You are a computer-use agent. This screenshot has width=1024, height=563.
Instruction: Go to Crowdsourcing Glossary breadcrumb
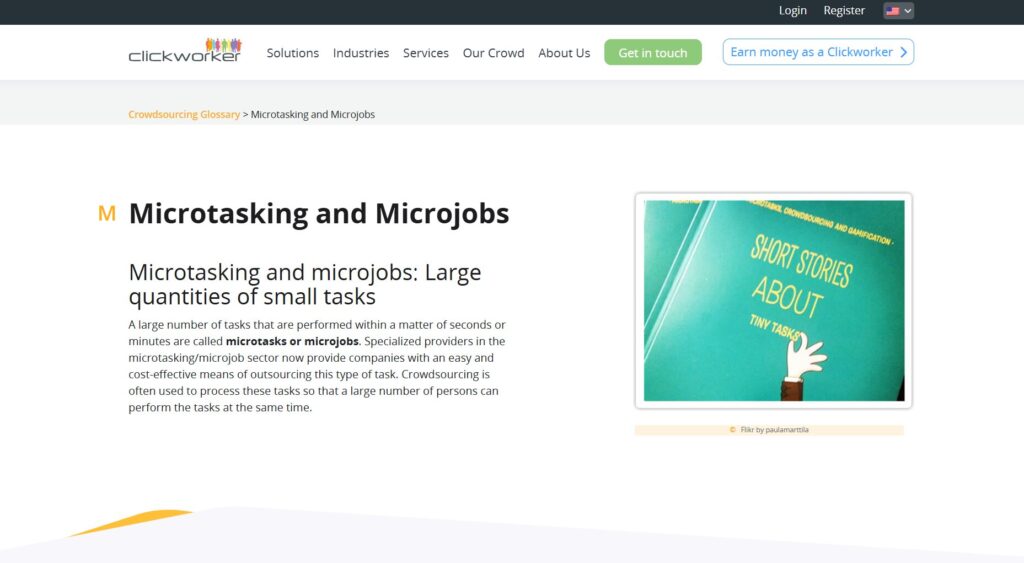(x=184, y=114)
